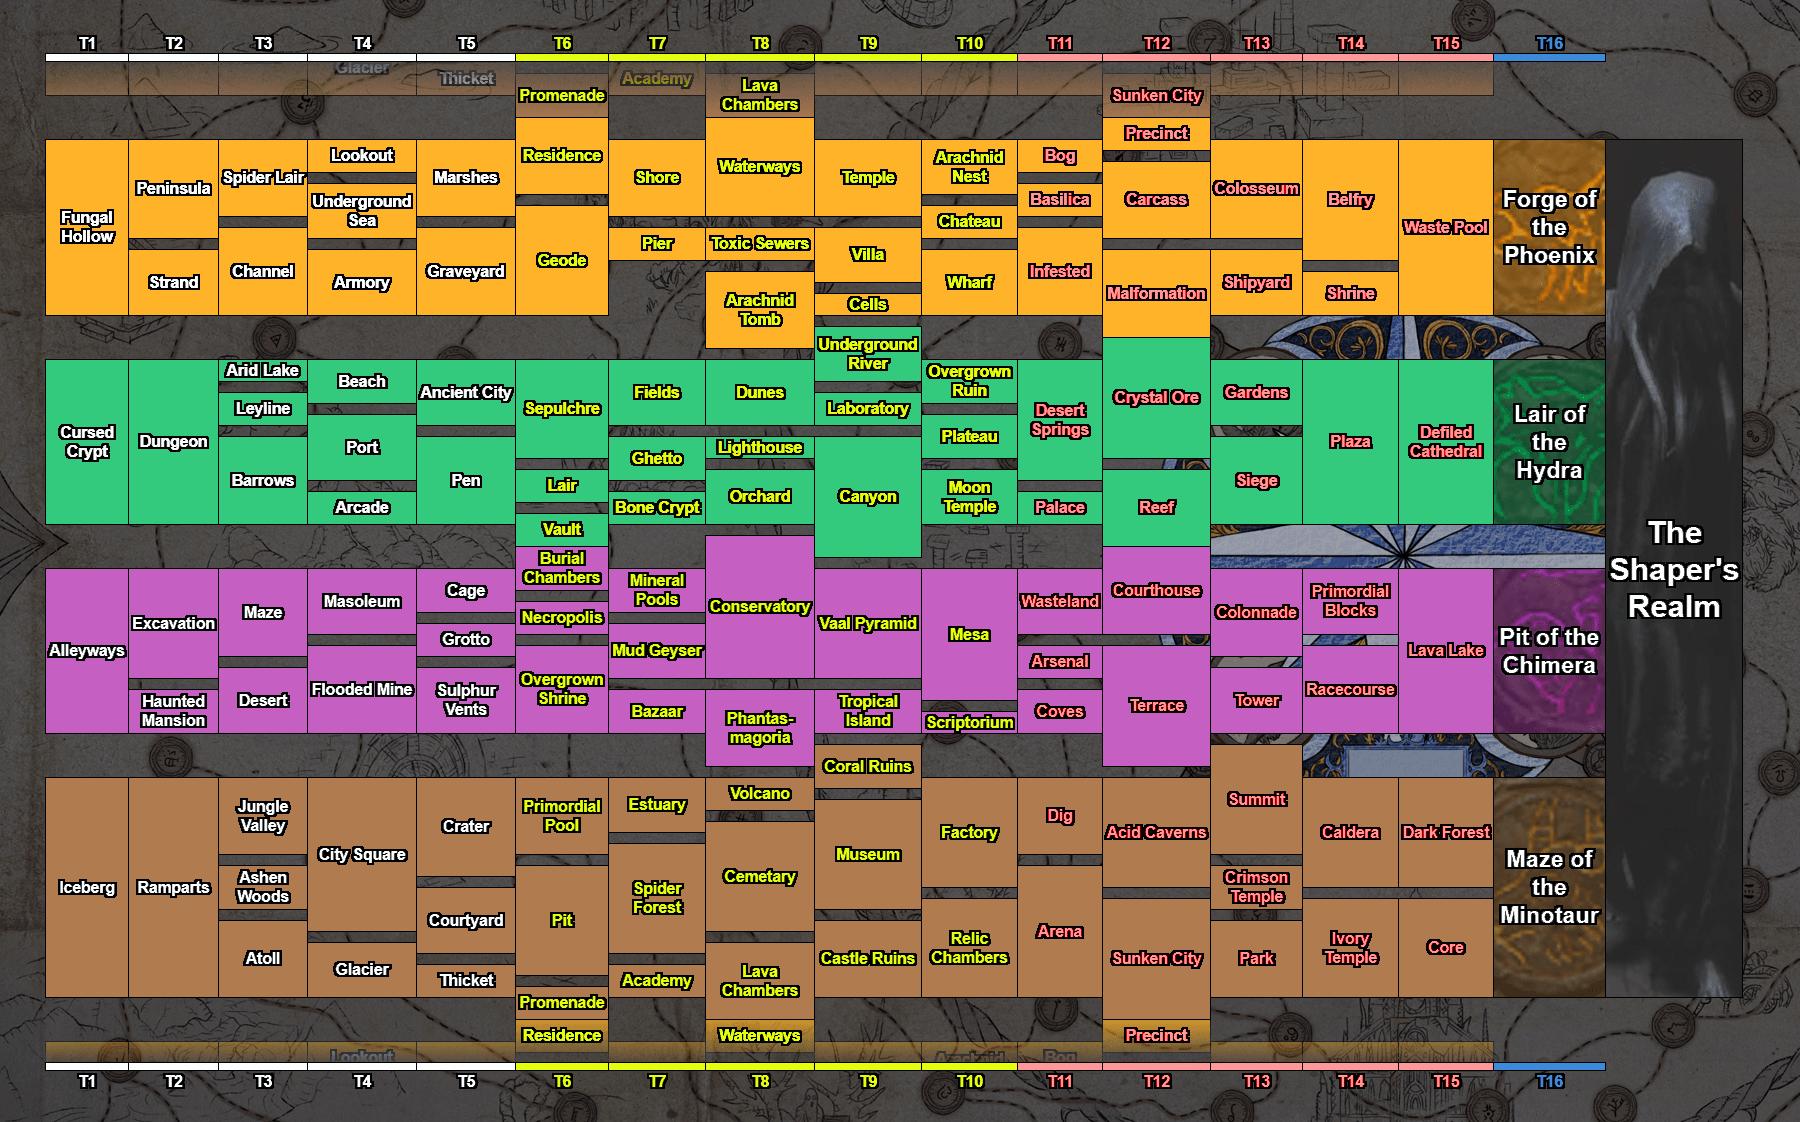Click the Flooded Mine map cell
Image resolution: width=1800 pixels, height=1122 pixels.
tap(362, 689)
